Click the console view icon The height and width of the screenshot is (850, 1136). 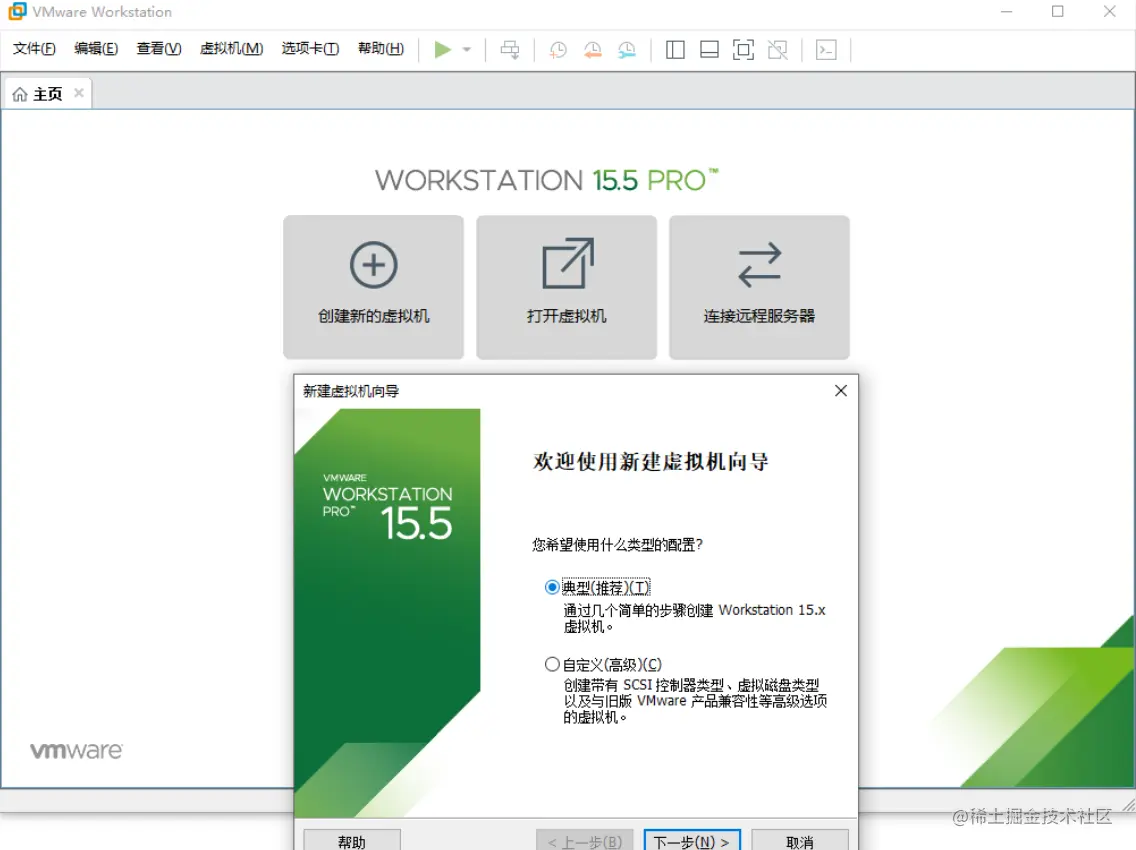tap(826, 50)
